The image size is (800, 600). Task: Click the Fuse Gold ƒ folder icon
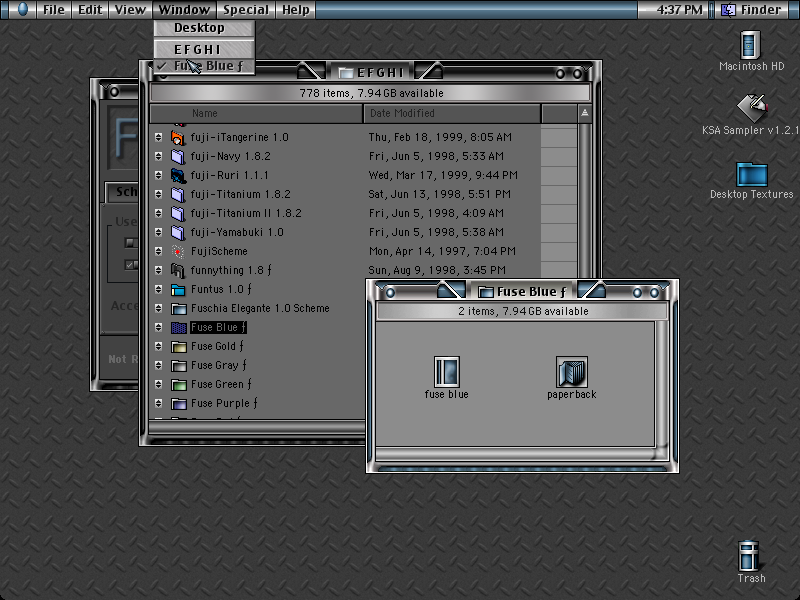[x=178, y=346]
